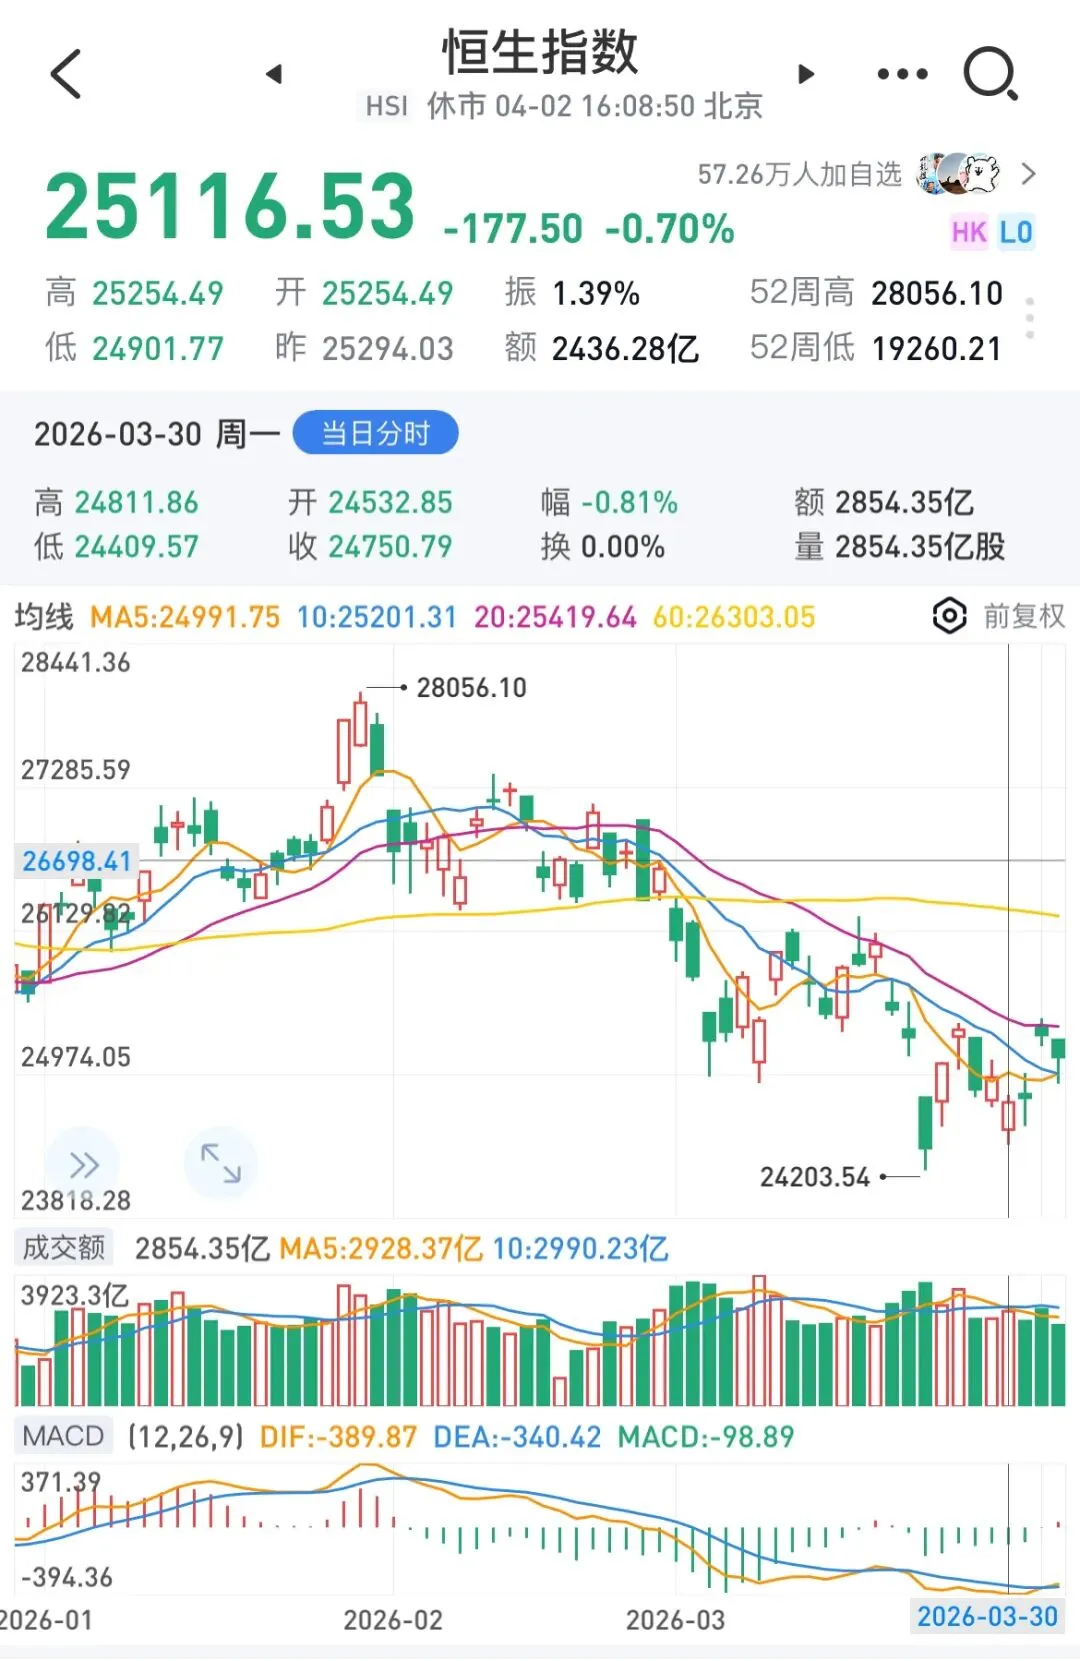Screen dimensions: 1080x1661
Task: Tap the 60:26303.05 moving average value
Action: [734, 617]
